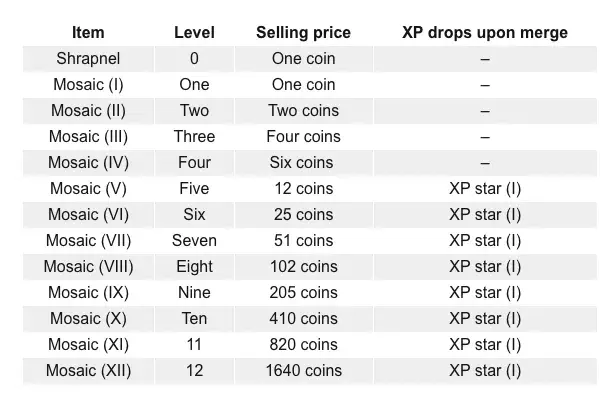This screenshot has height=415, width=606.
Task: Click the 205 coins price cell
Action: tap(303, 293)
